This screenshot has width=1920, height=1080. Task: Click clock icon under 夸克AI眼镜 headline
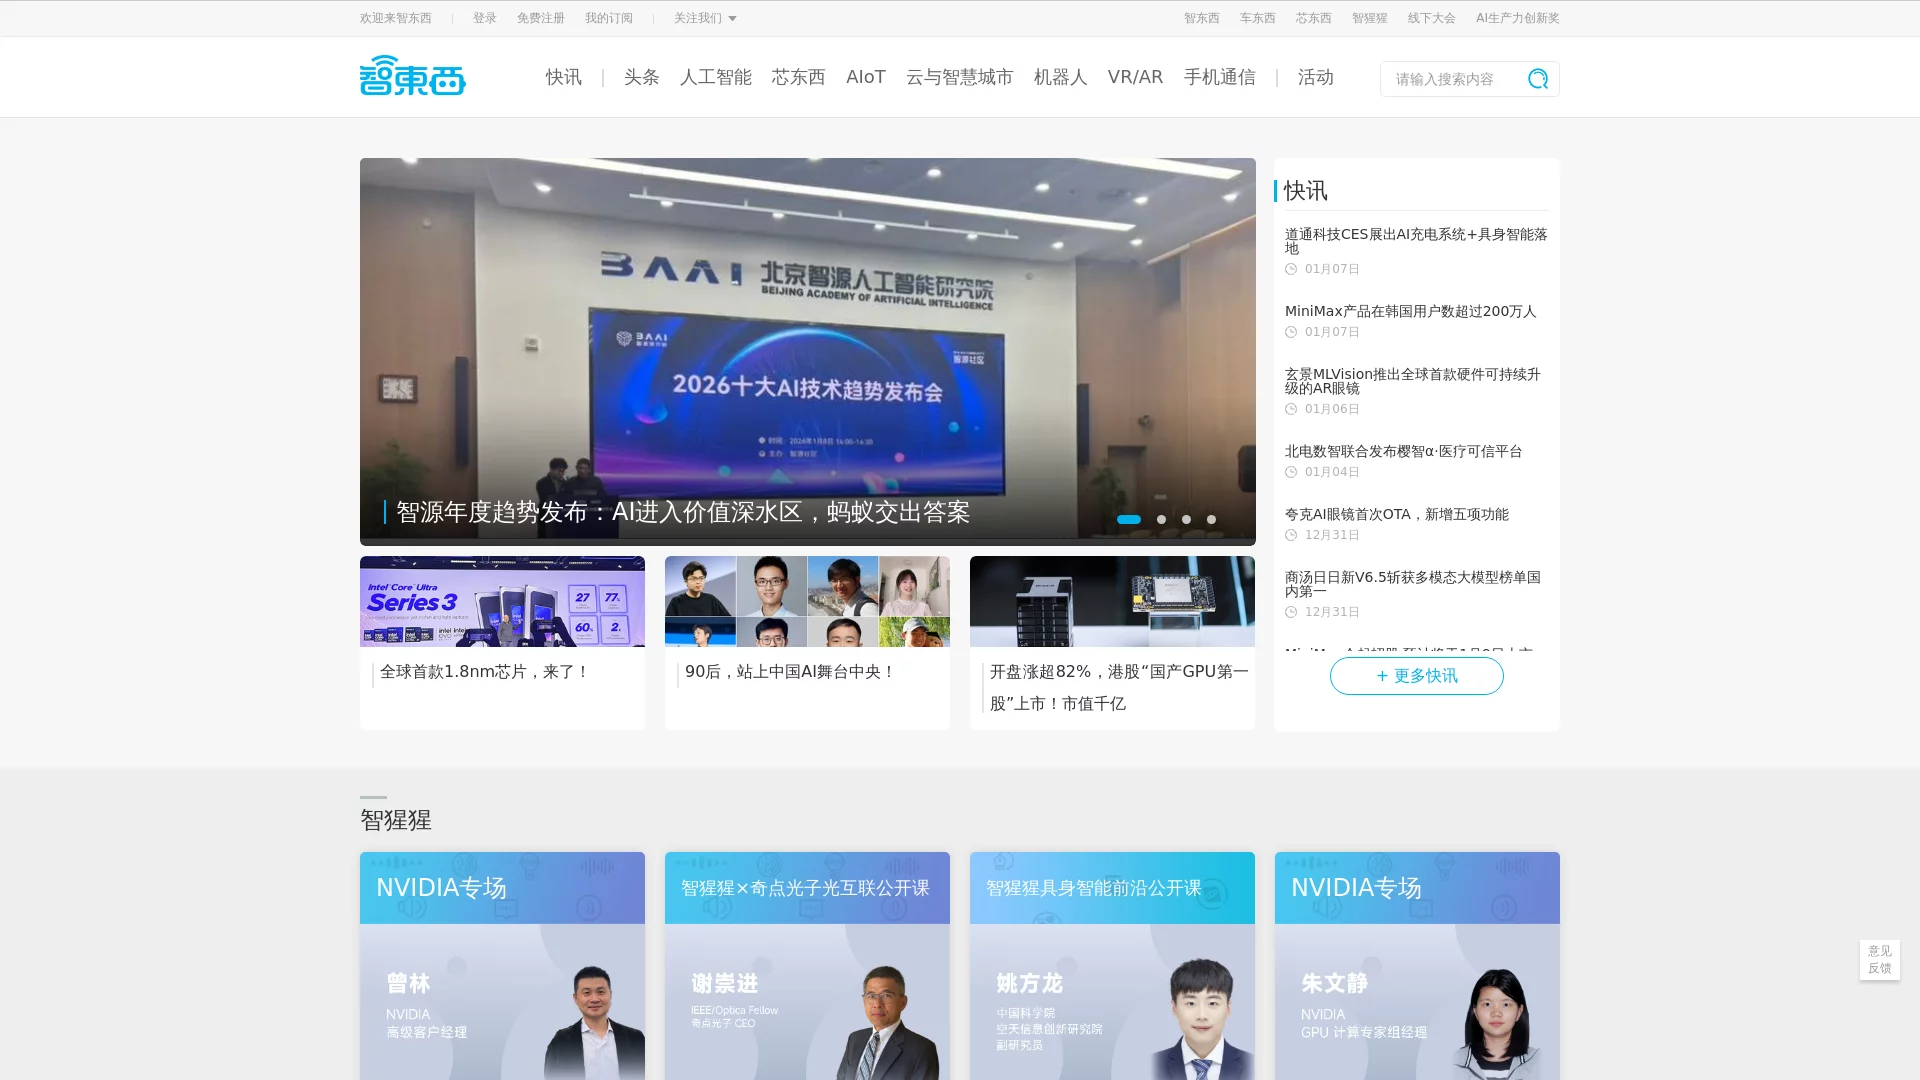click(1291, 535)
